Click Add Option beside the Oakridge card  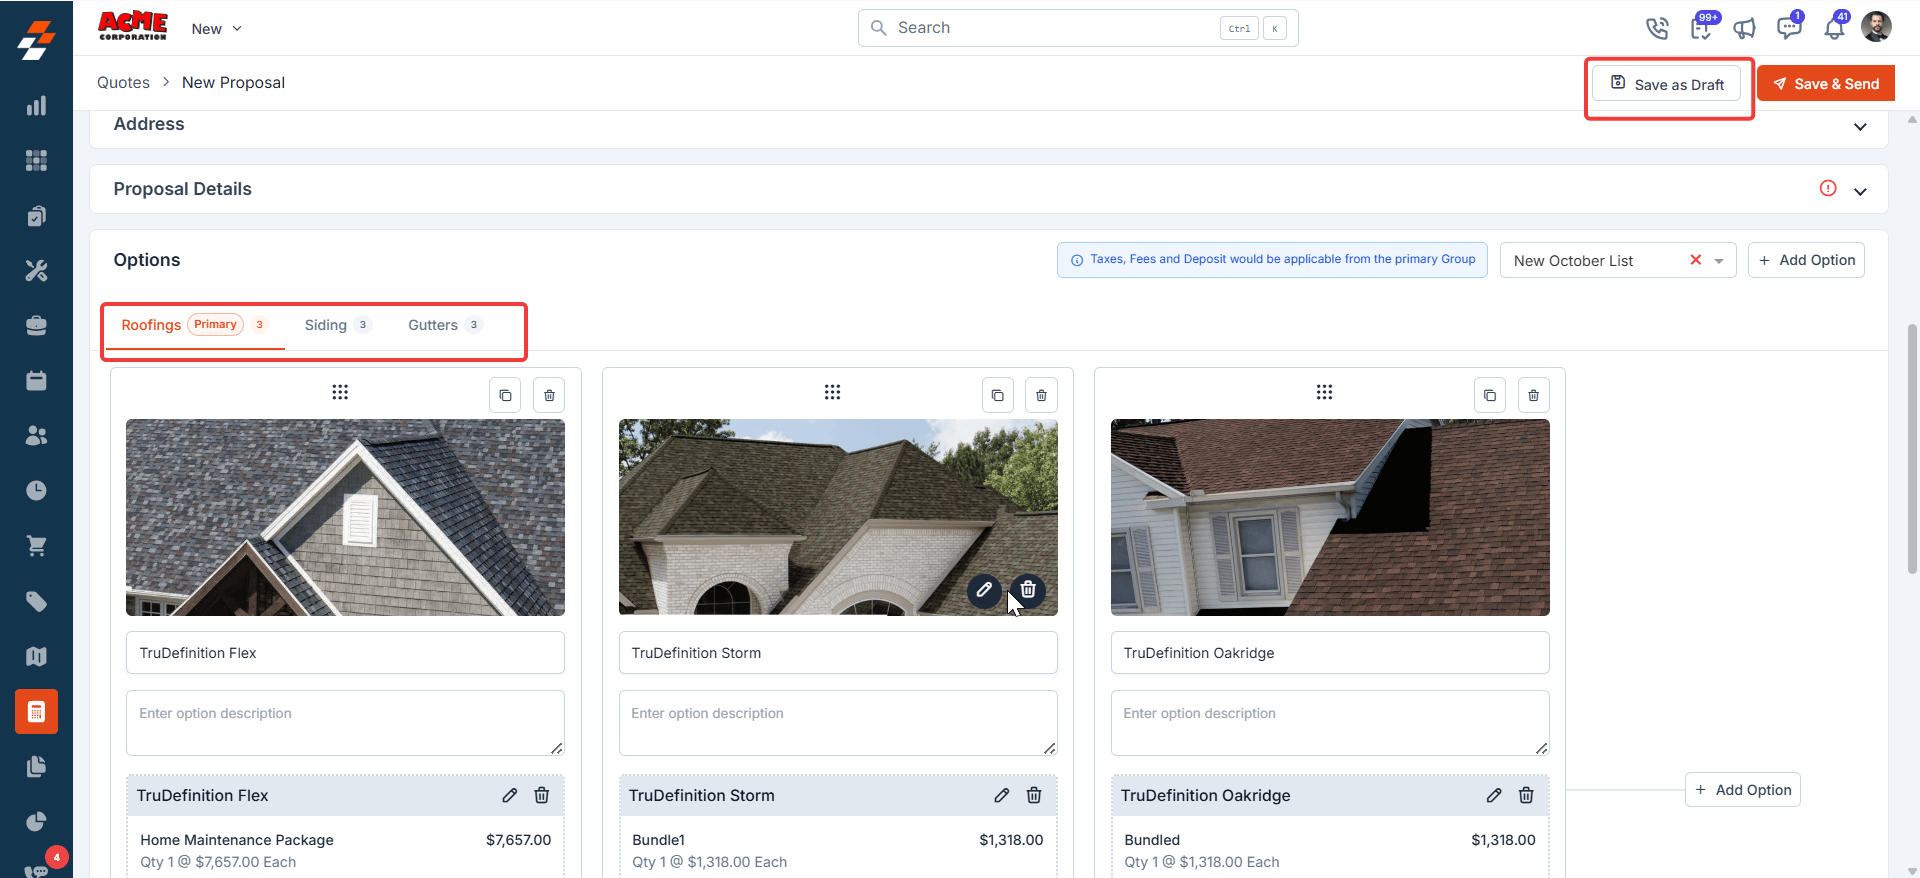tap(1742, 790)
